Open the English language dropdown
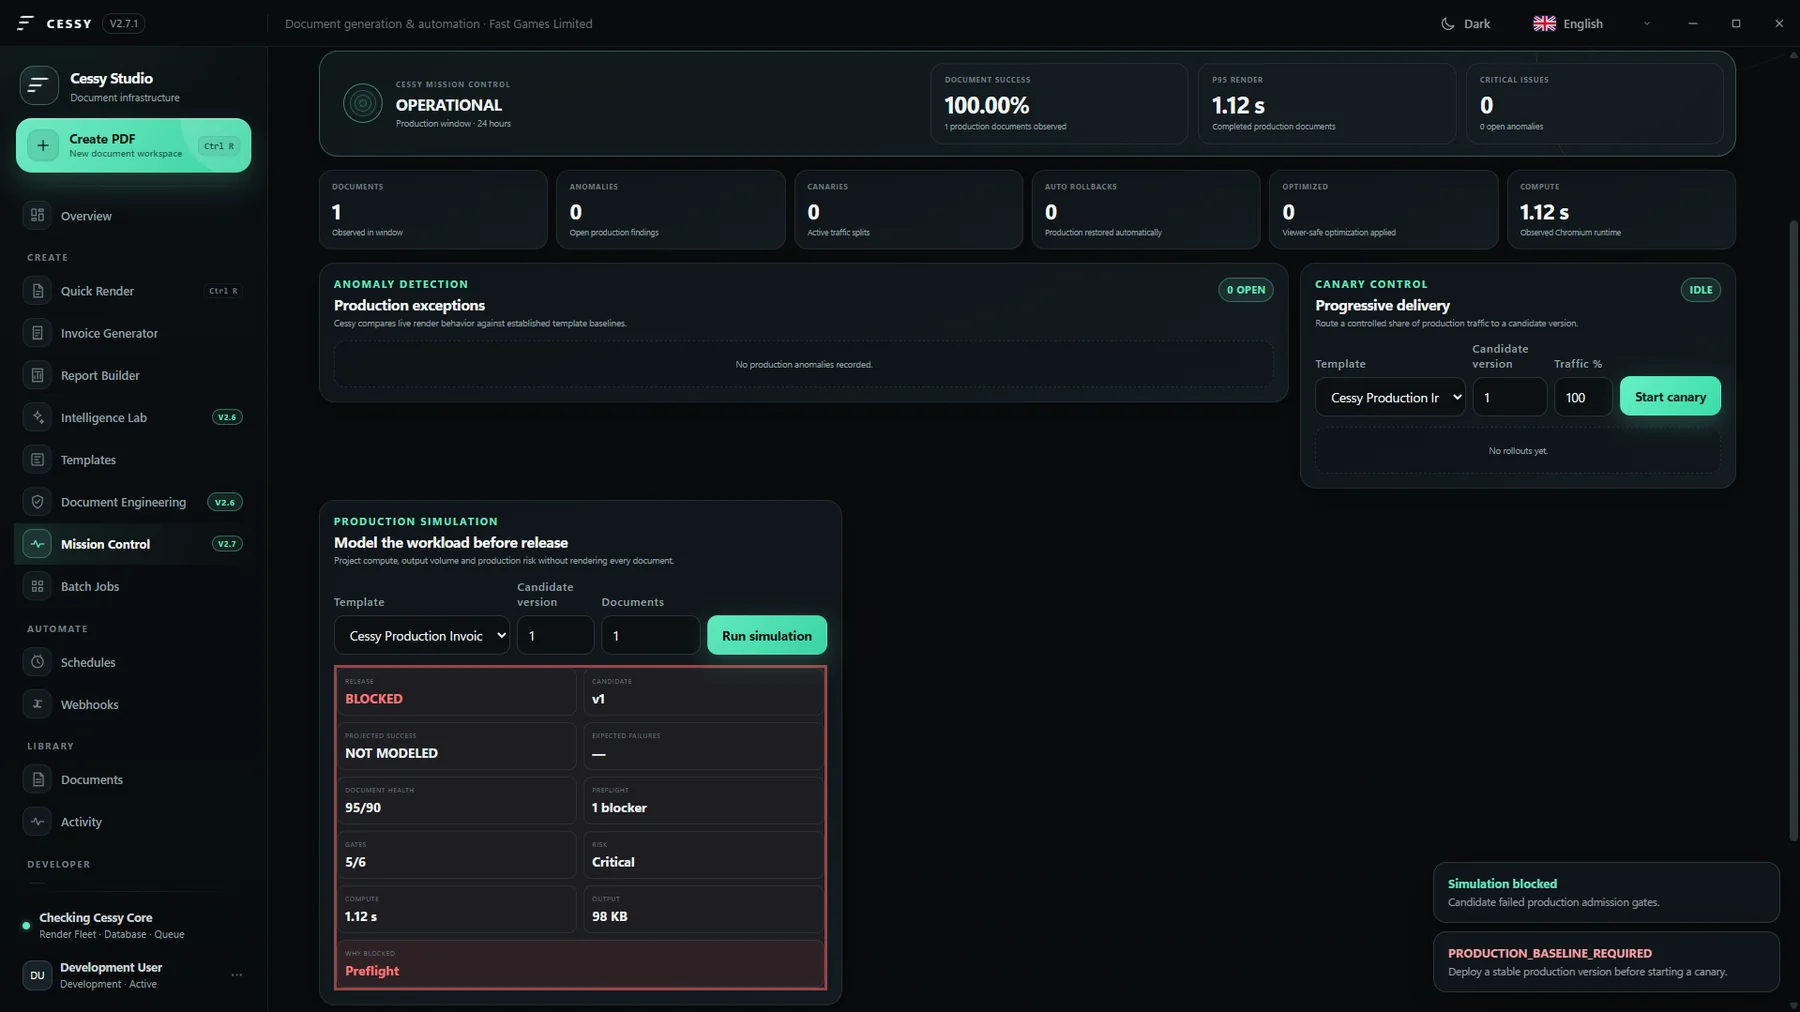This screenshot has height=1012, width=1800. [1592, 24]
